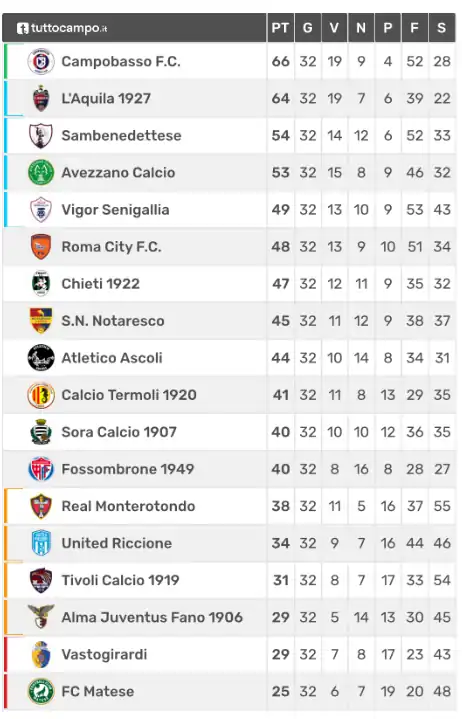Click the F goals-for column header
Screen dimensions: 462x719
414,28
